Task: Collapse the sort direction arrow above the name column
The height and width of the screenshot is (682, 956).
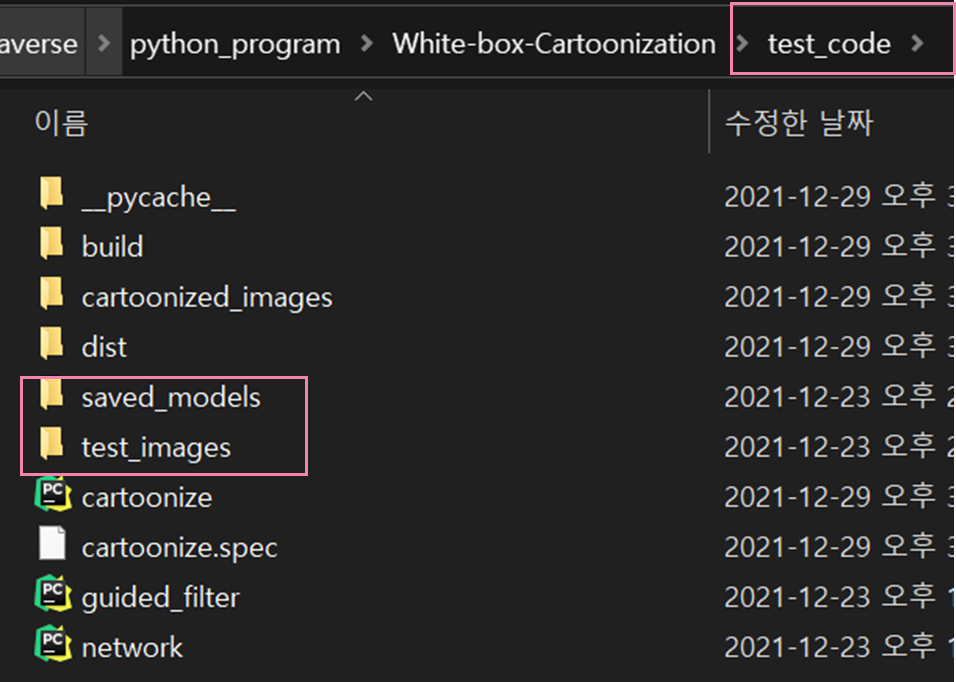Action: [x=363, y=95]
